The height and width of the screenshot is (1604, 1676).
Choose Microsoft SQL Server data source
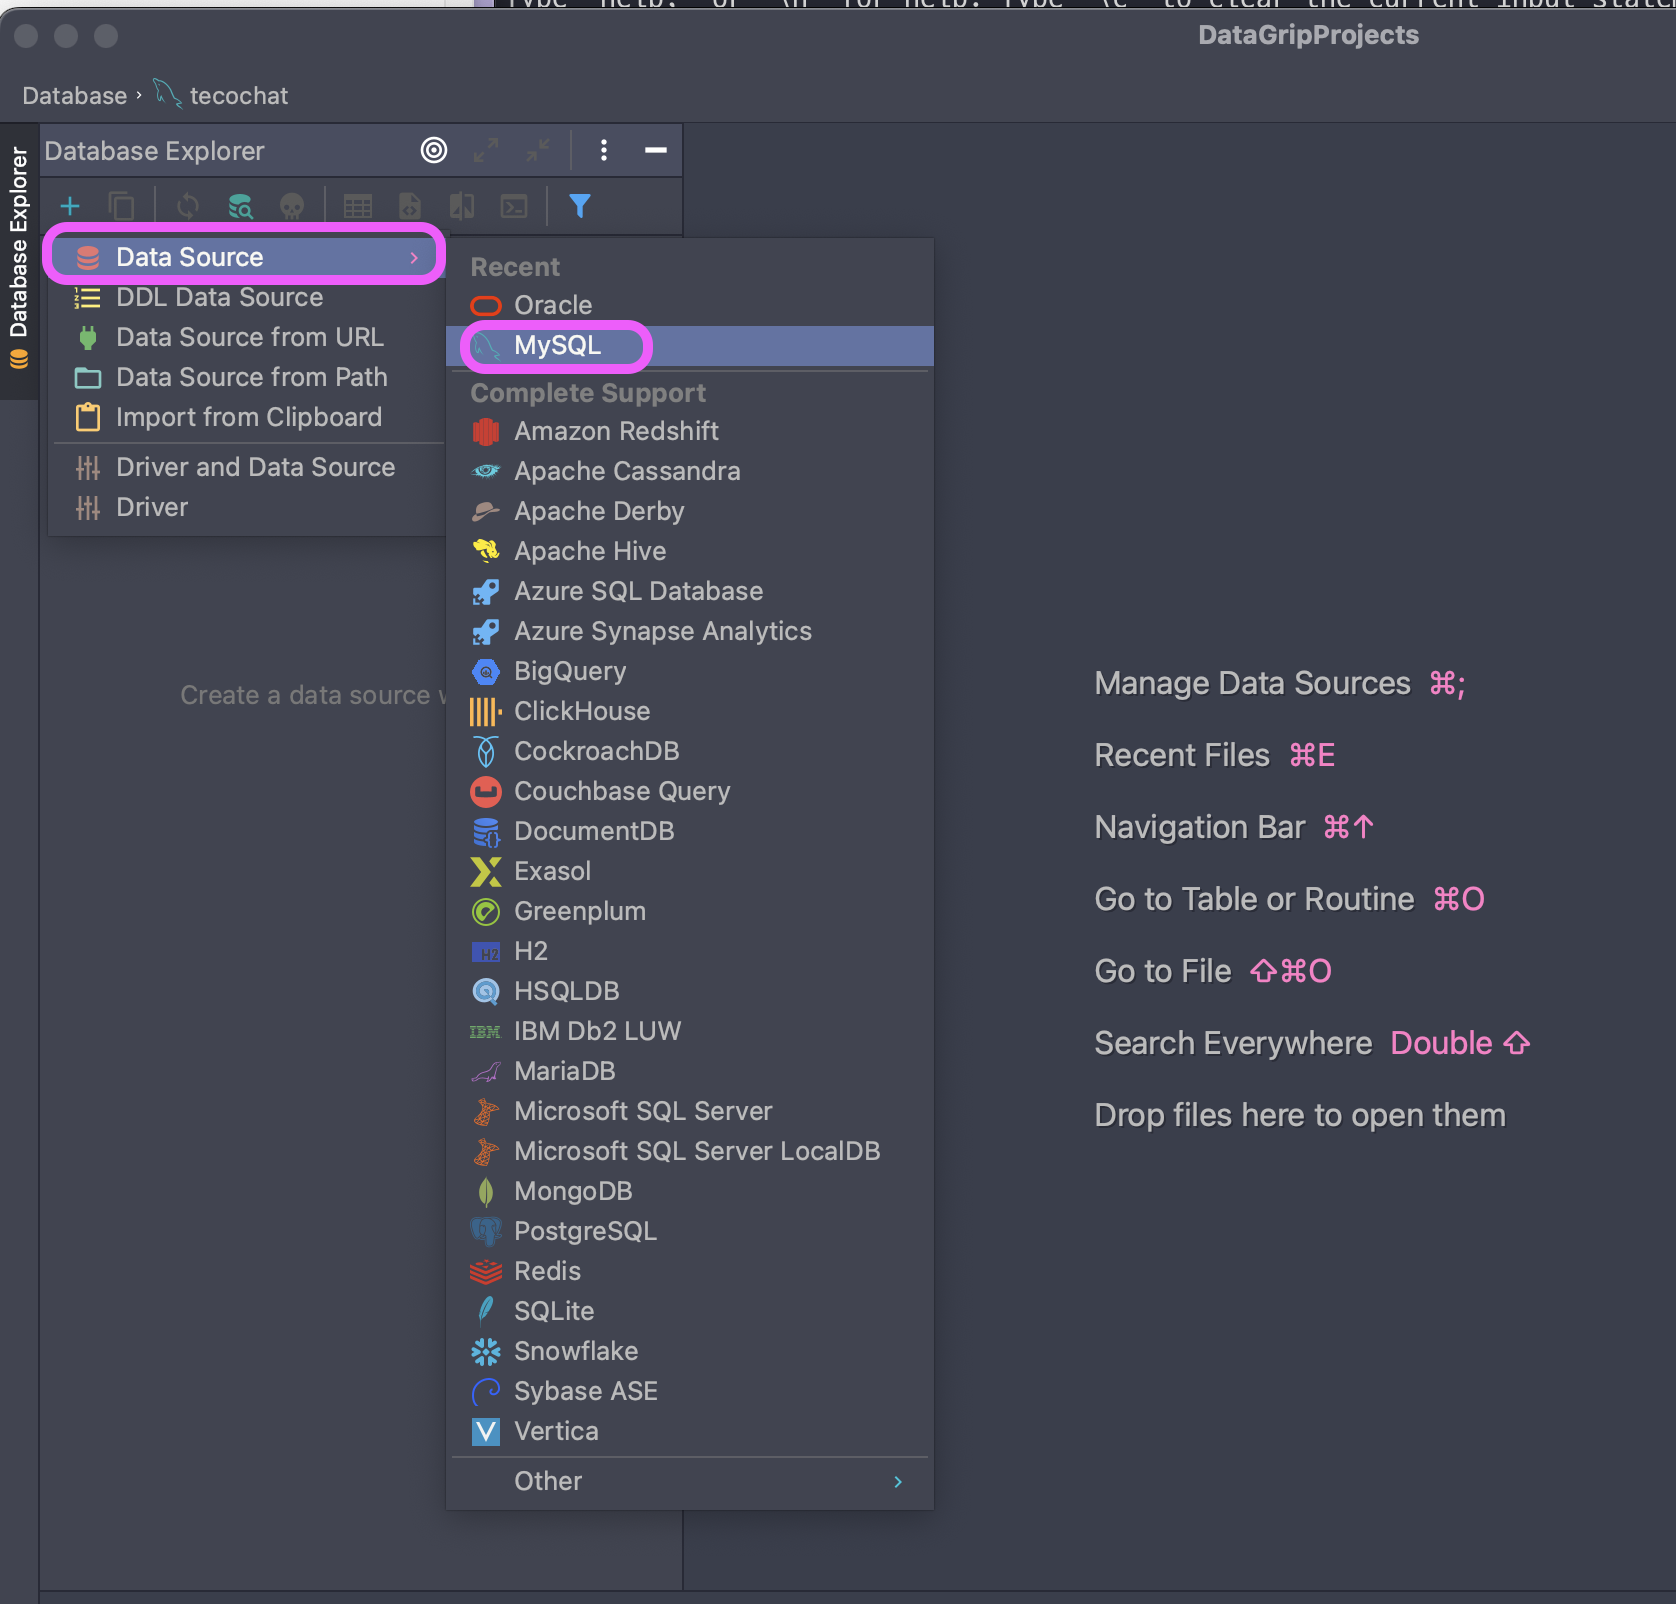pyautogui.click(x=690, y=1111)
